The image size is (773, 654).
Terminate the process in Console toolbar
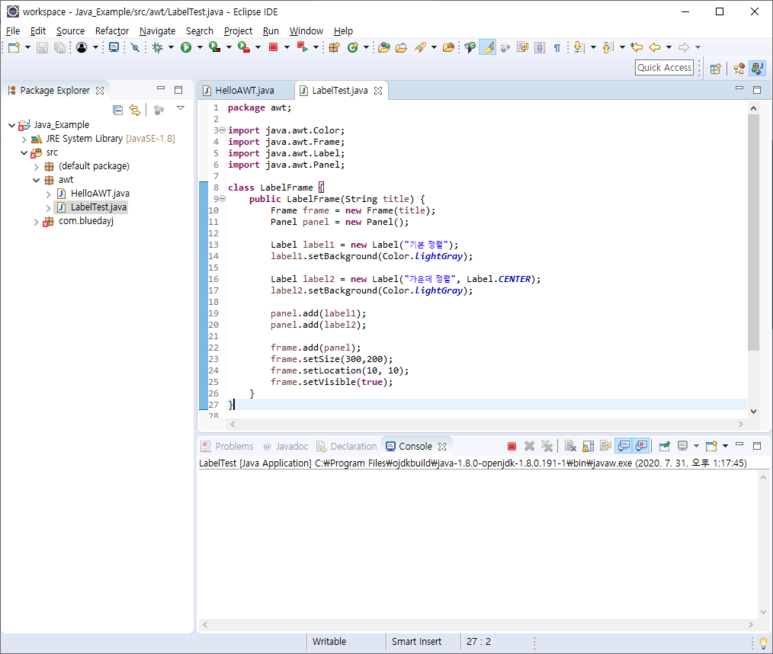[x=512, y=446]
